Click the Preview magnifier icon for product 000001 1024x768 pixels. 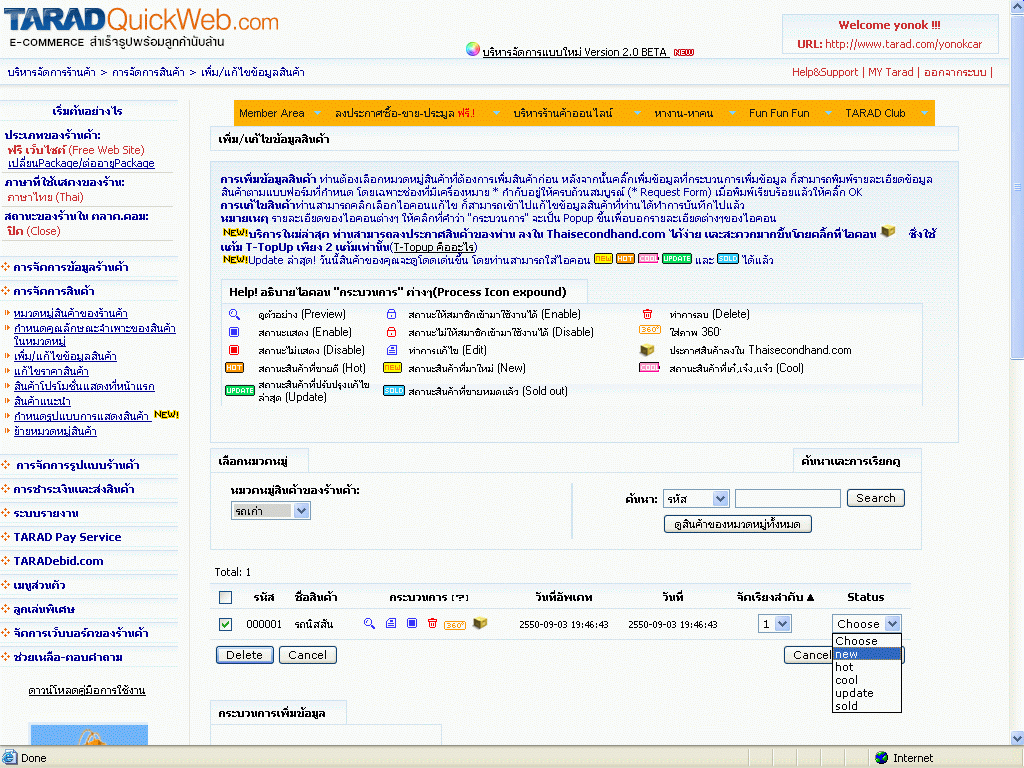point(369,623)
